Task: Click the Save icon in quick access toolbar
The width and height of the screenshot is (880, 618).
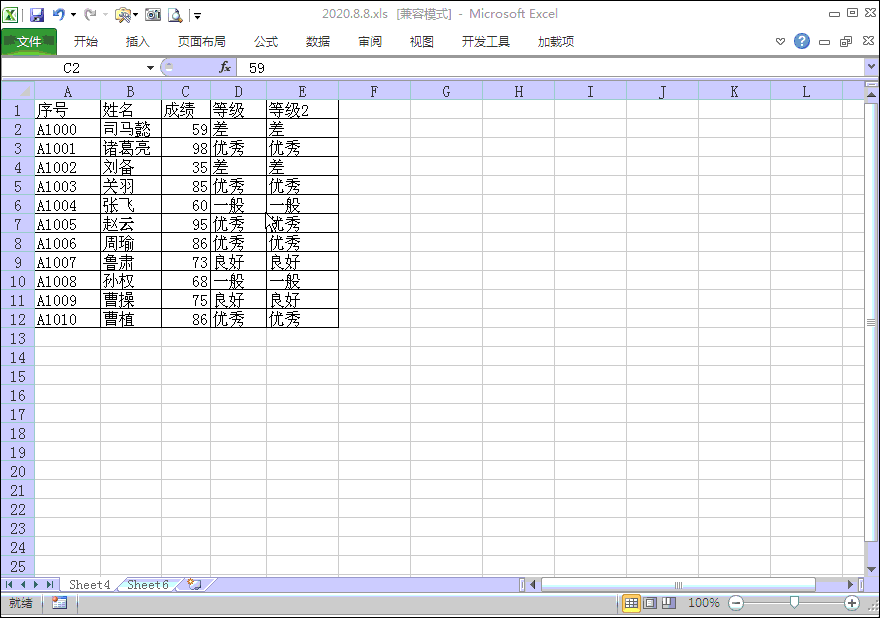Action: pyautogui.click(x=37, y=15)
